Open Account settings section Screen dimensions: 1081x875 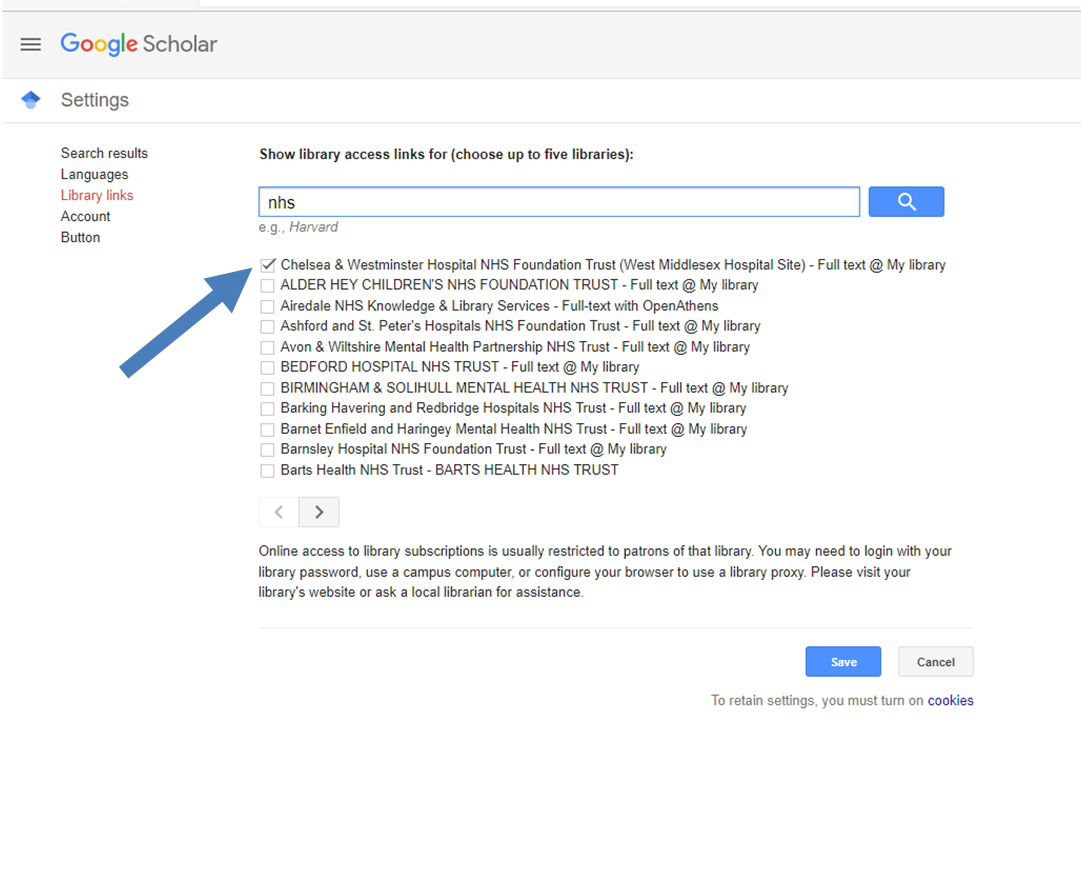85,216
